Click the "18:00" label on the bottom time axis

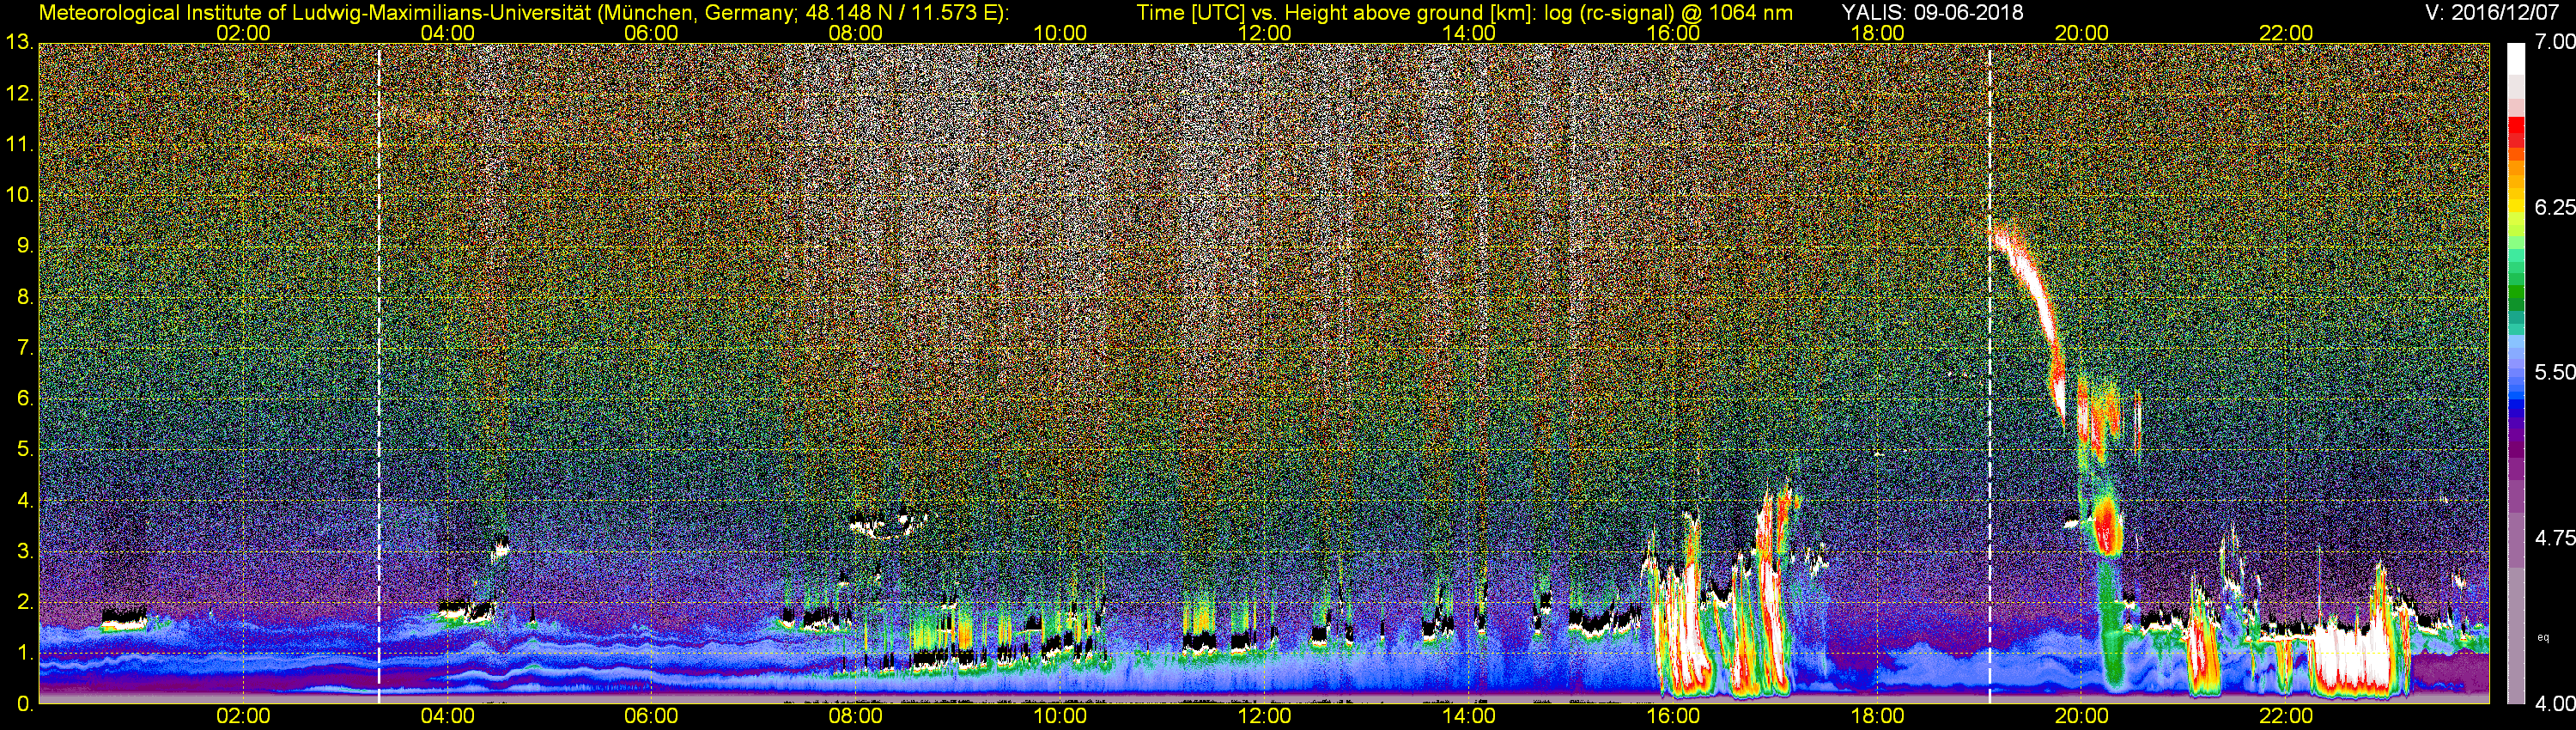point(1877,716)
